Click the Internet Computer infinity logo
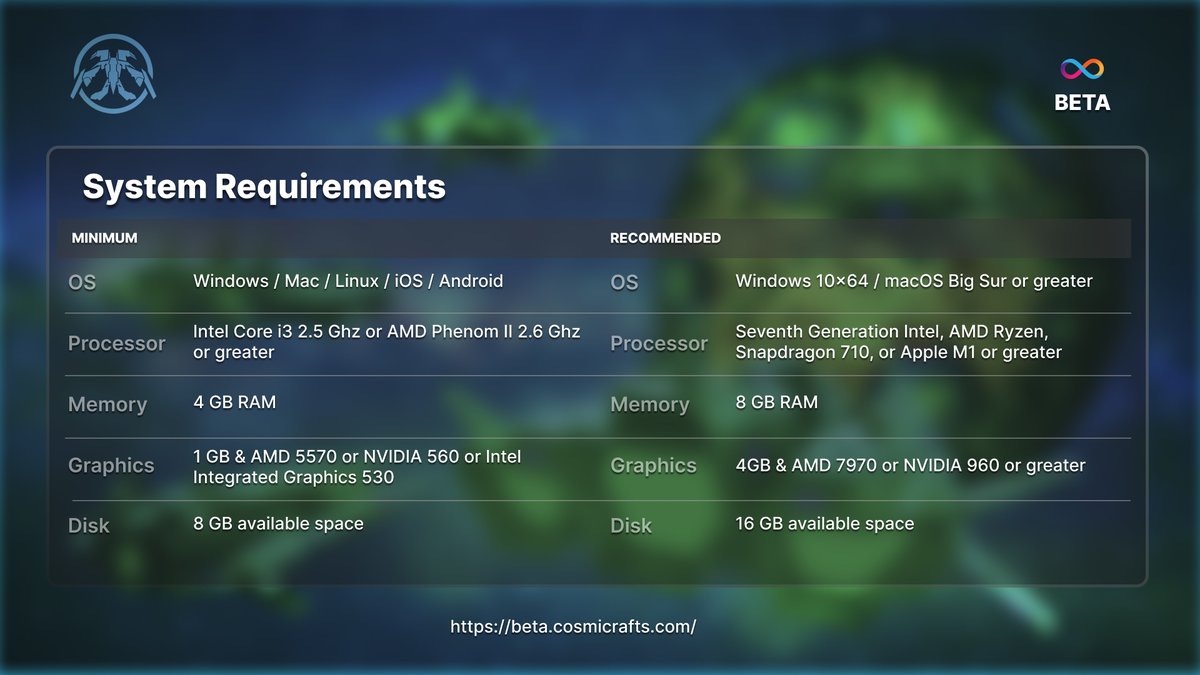This screenshot has height=675, width=1200. [x=1082, y=69]
